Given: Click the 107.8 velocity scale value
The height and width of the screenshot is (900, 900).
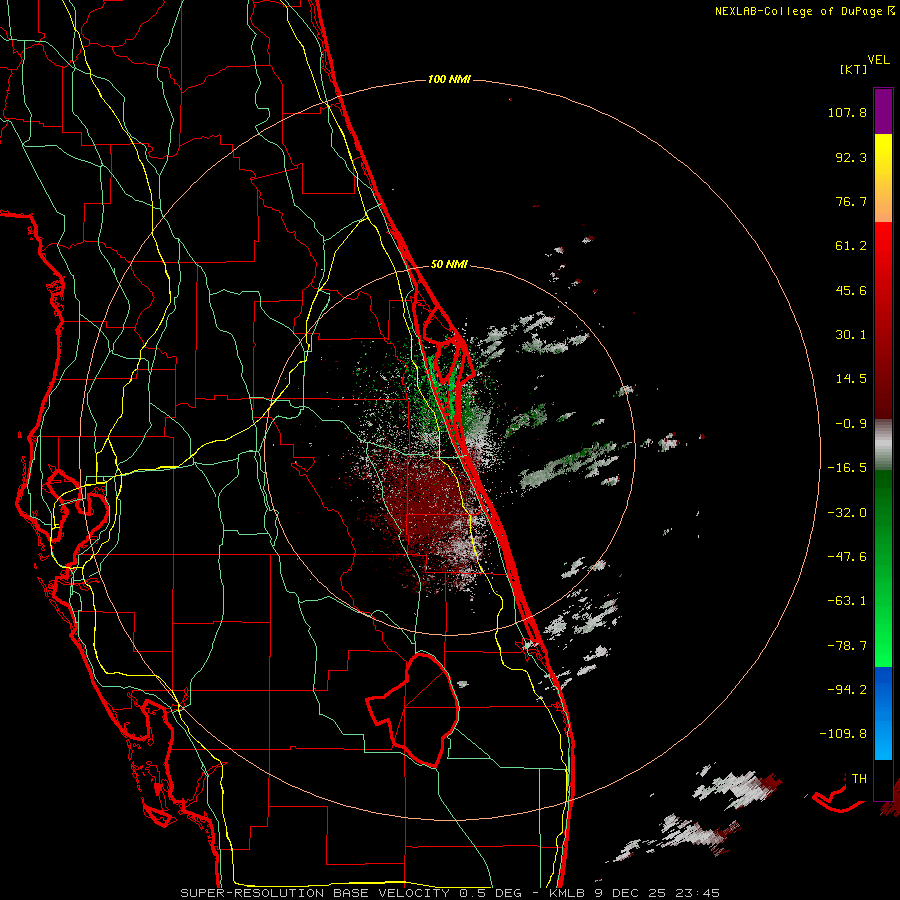Looking at the screenshot, I should pyautogui.click(x=847, y=112).
